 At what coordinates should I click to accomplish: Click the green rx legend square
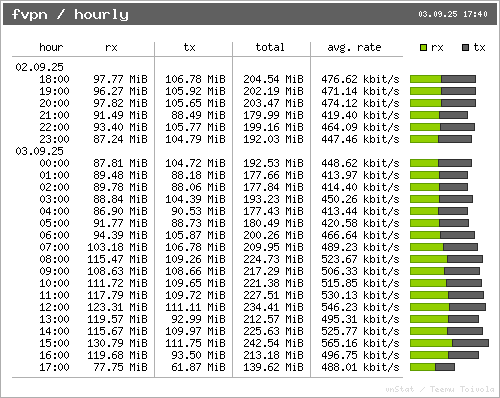tap(423, 47)
